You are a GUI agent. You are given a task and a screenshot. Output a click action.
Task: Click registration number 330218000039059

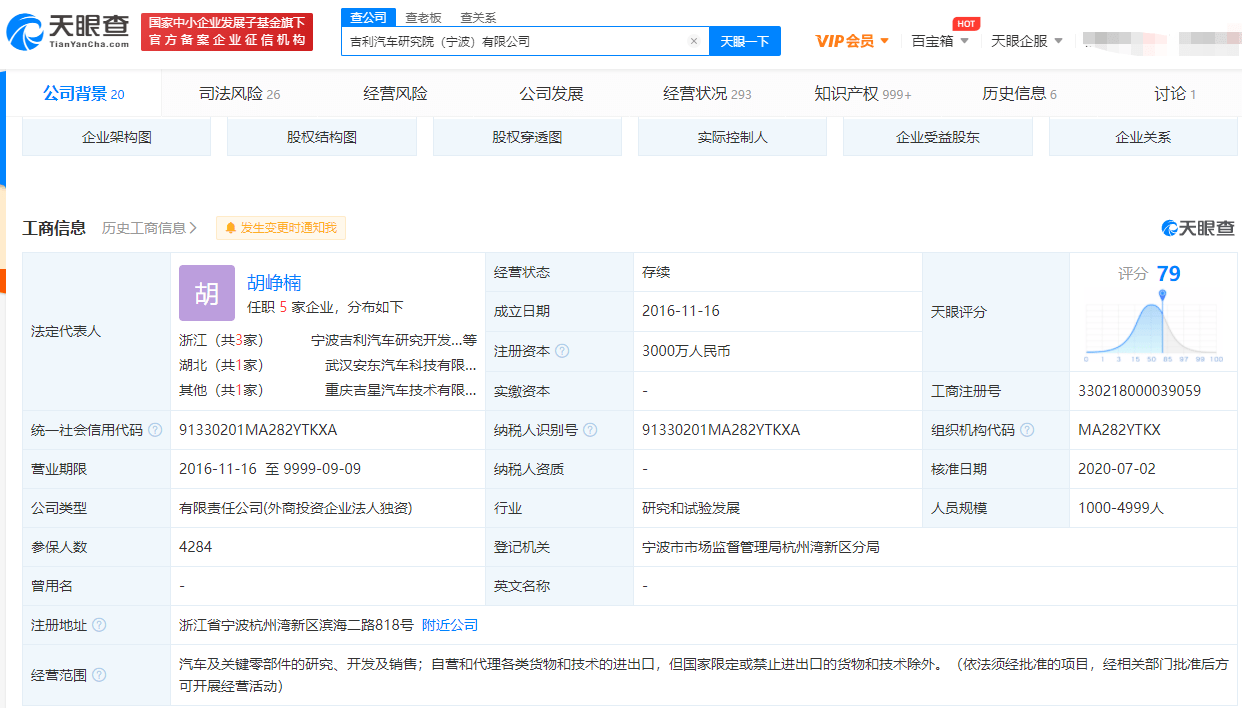tap(1139, 391)
